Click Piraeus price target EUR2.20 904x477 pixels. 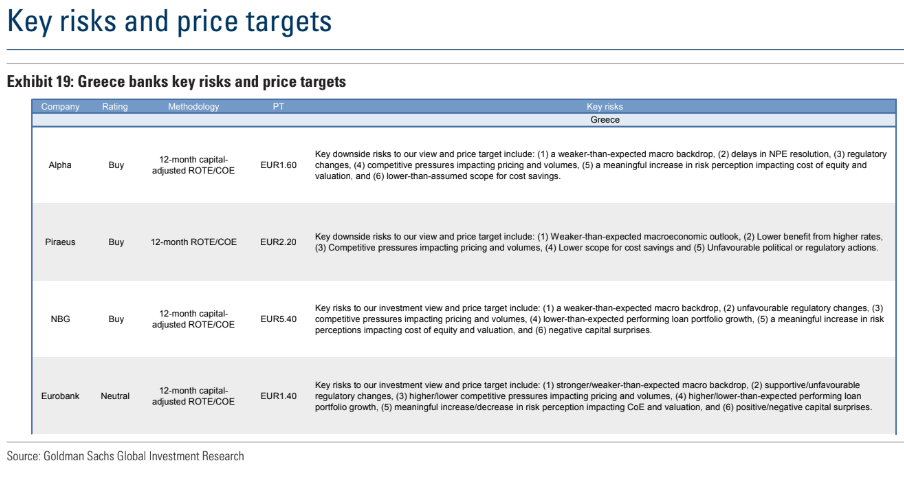pos(278,242)
